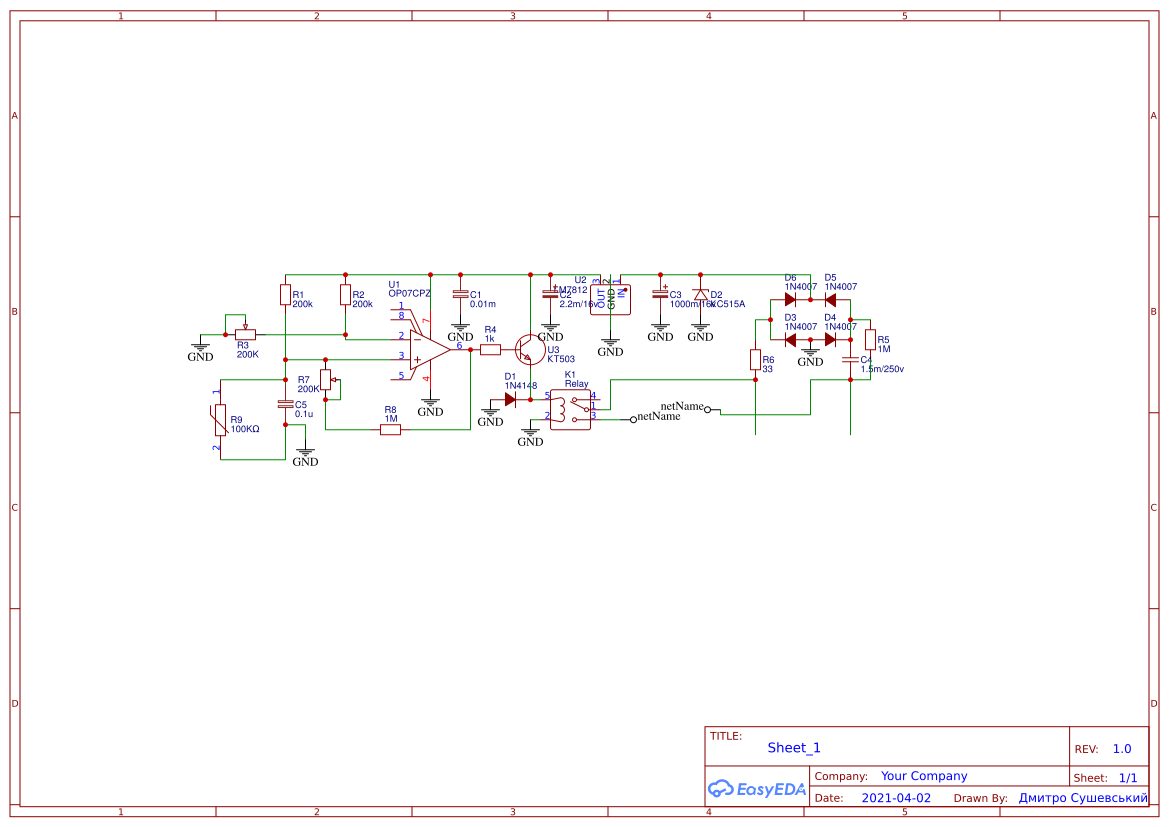The width and height of the screenshot is (1169, 827).
Task: Click the LM7812 regulator U2 symbol
Action: point(610,299)
